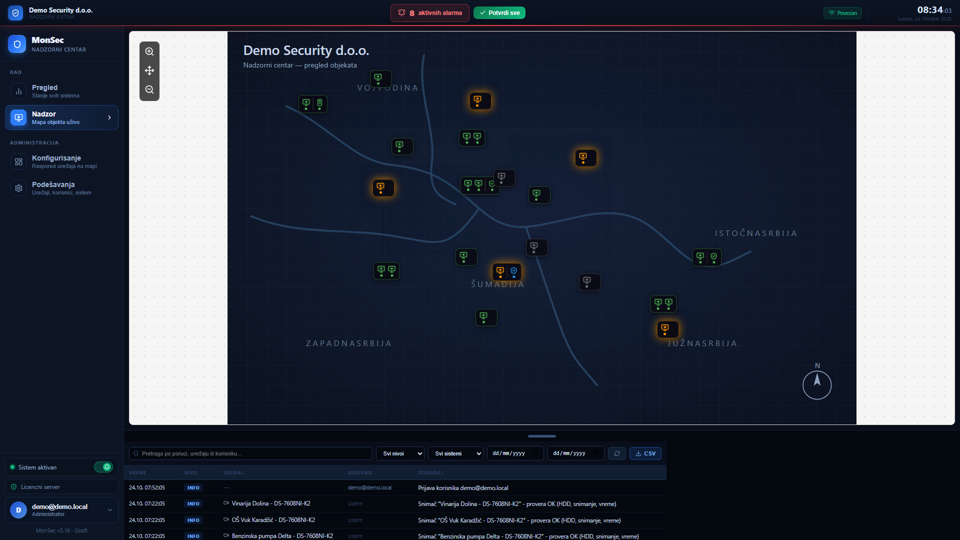
Task: Click the Povezan connection status badge
Action: pyautogui.click(x=842, y=13)
